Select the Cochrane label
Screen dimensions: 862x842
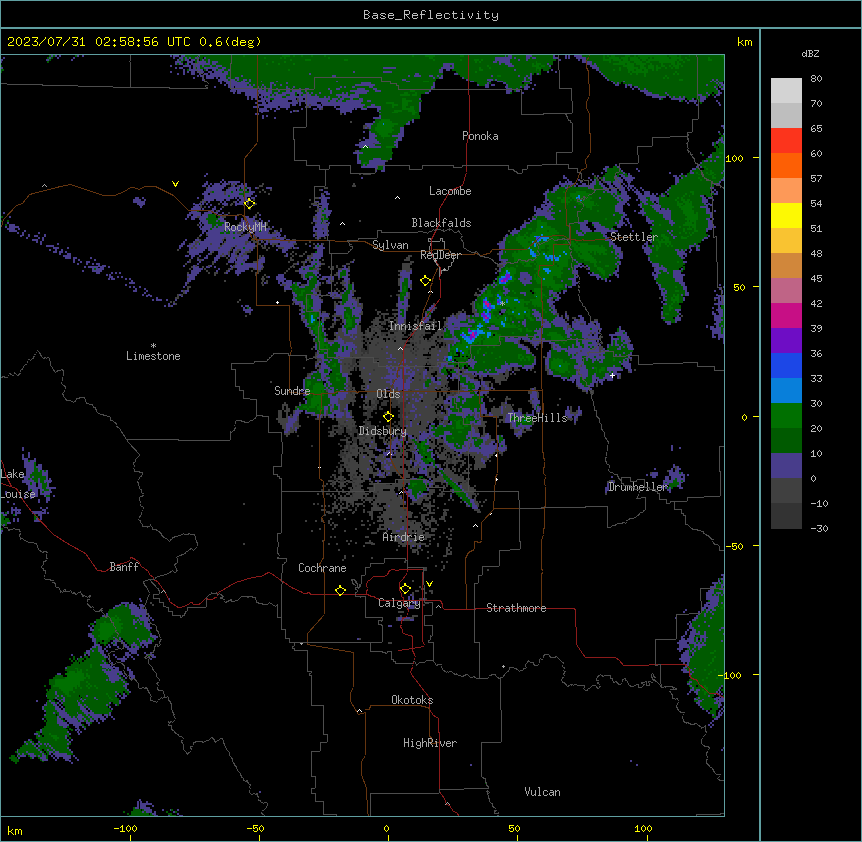click(322, 568)
